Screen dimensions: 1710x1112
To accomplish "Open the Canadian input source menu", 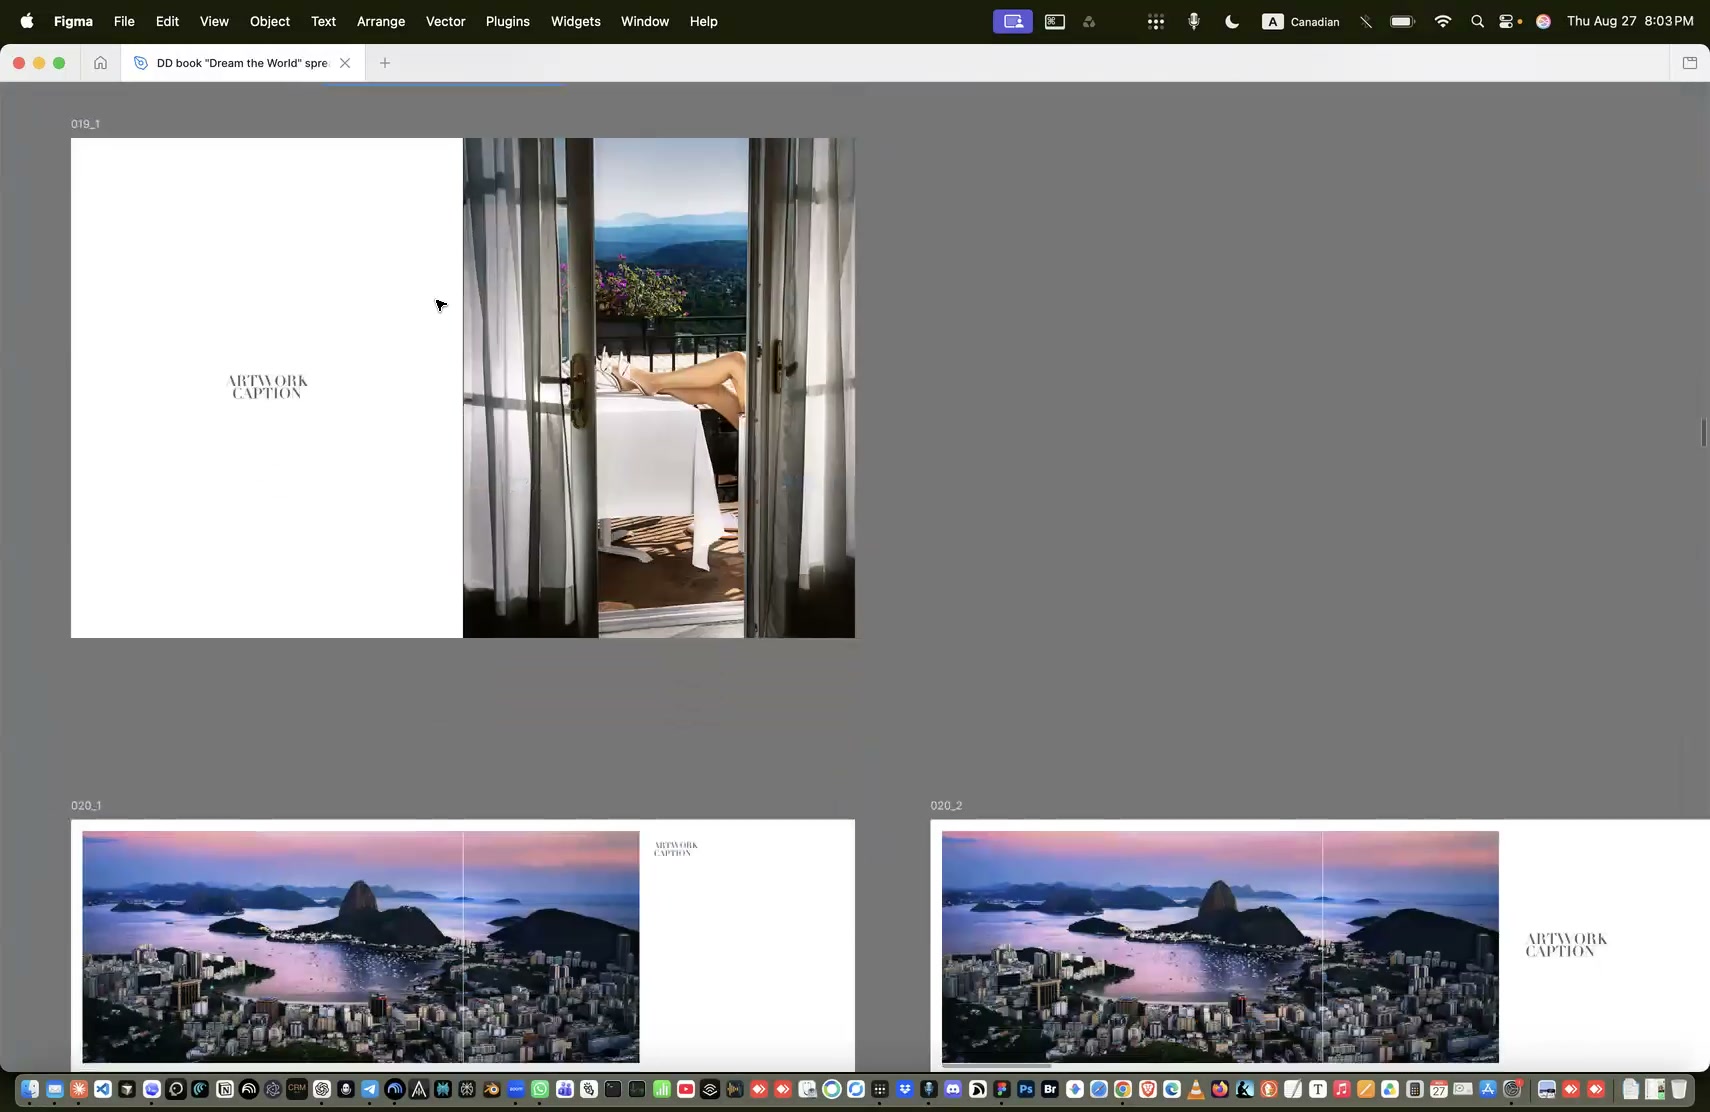I will click(1301, 21).
